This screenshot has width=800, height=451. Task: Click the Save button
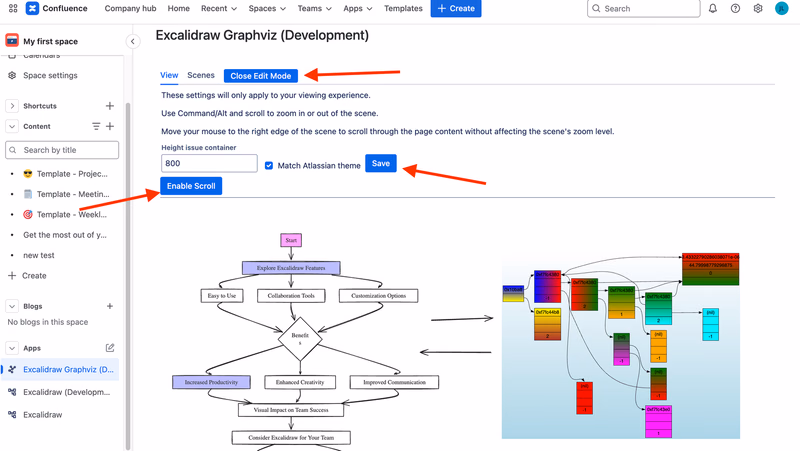point(381,163)
